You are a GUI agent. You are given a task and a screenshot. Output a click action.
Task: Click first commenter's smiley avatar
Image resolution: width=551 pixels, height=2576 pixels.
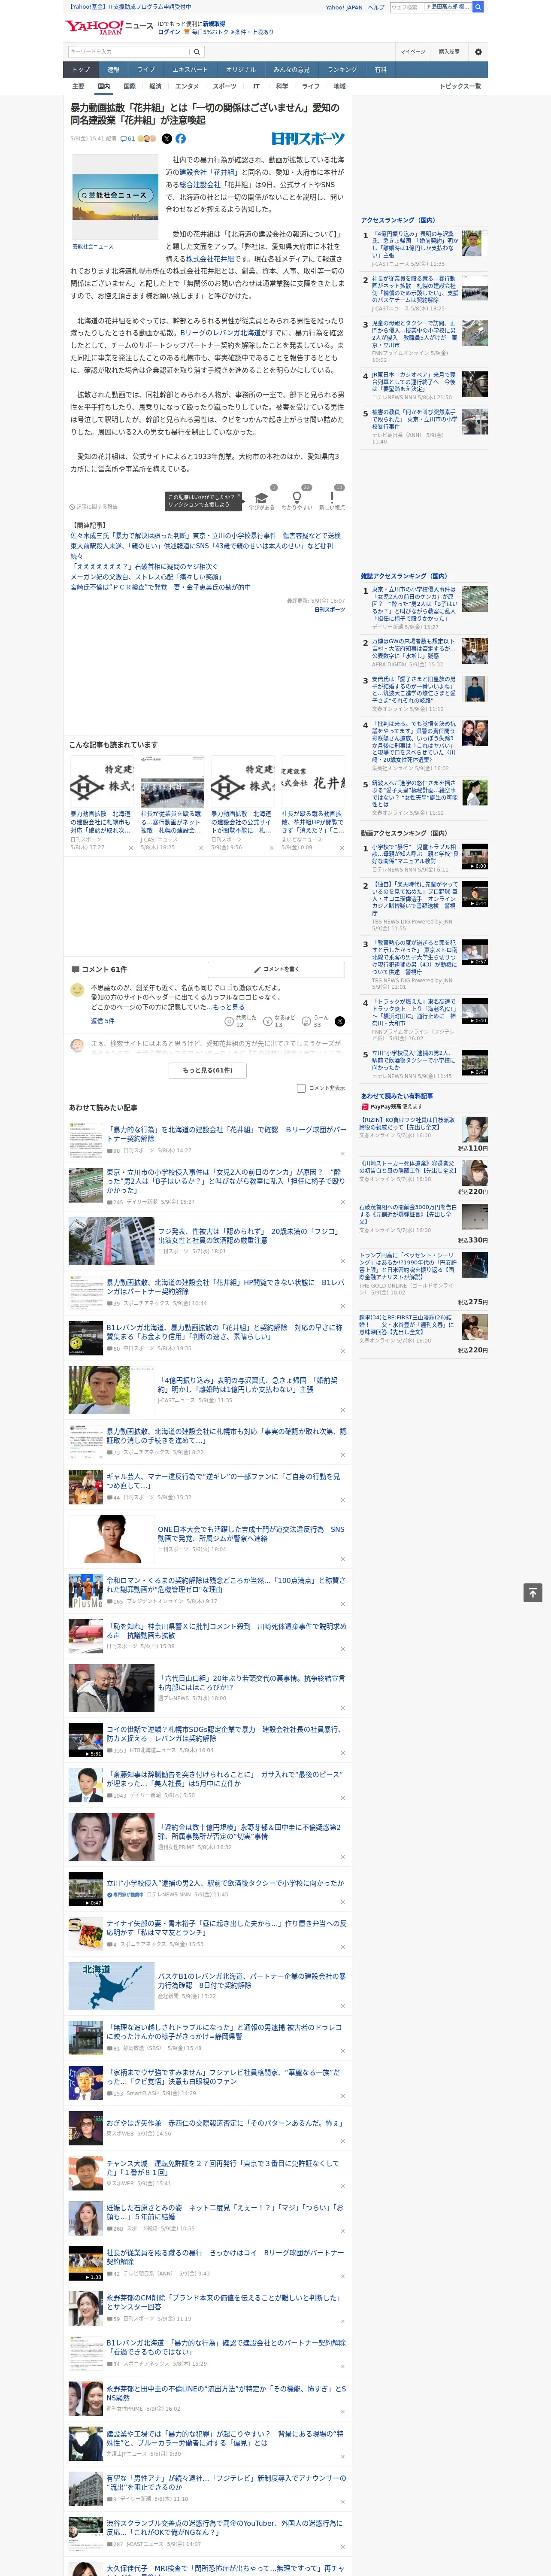pos(77,990)
